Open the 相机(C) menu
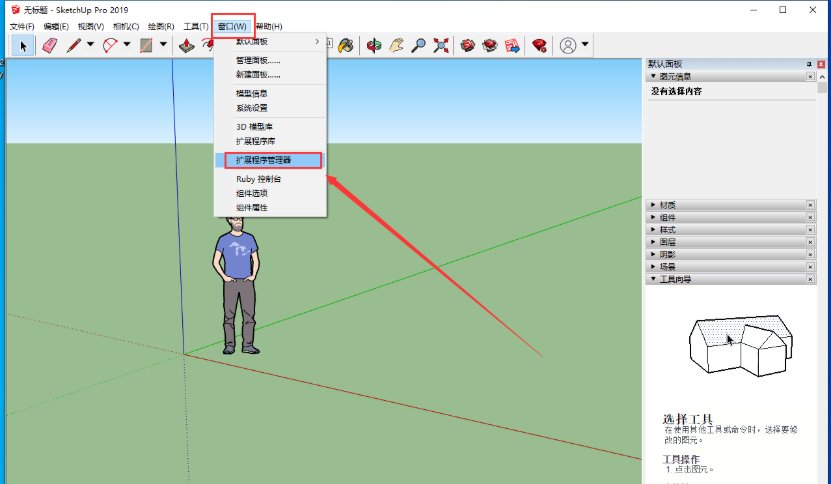 click(x=126, y=27)
